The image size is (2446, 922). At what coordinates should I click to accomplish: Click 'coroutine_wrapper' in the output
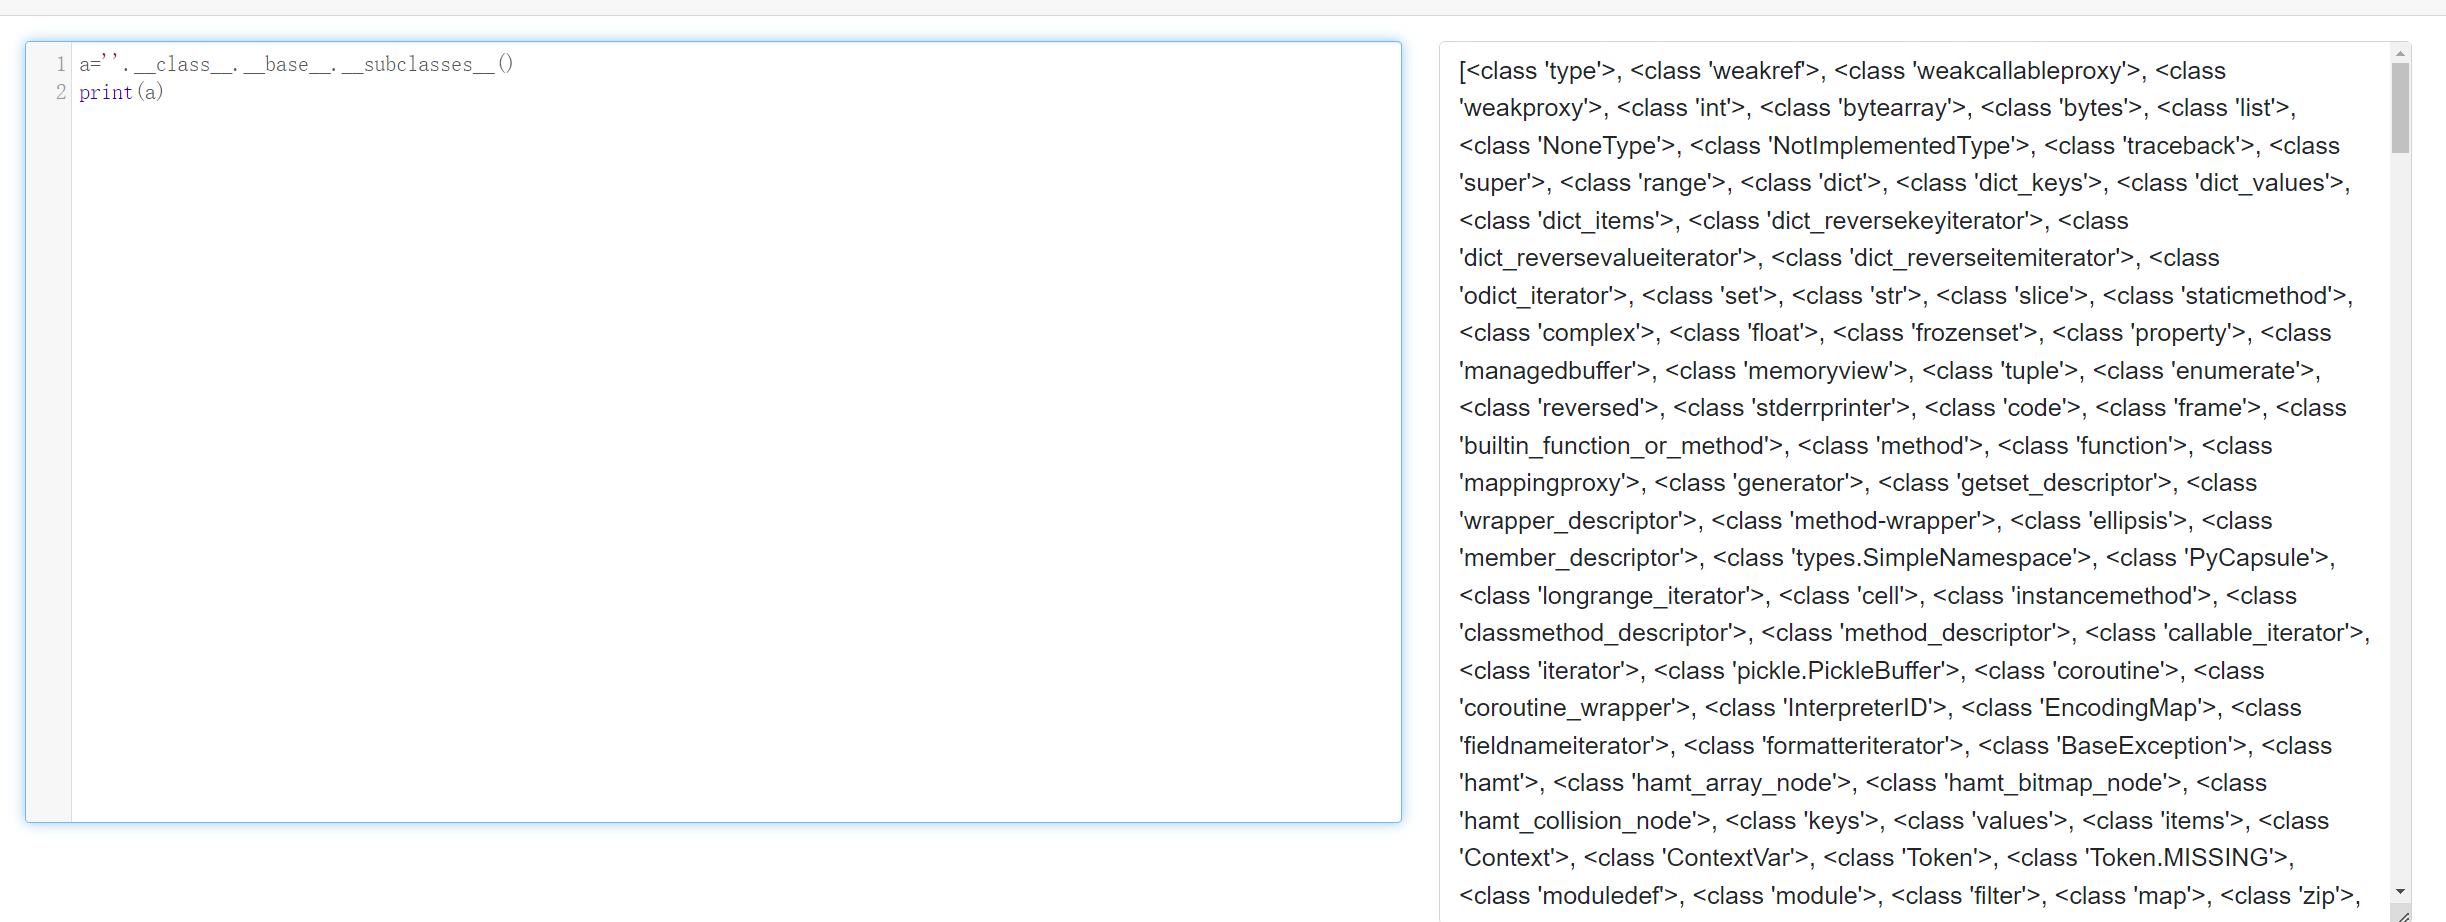[1568, 708]
